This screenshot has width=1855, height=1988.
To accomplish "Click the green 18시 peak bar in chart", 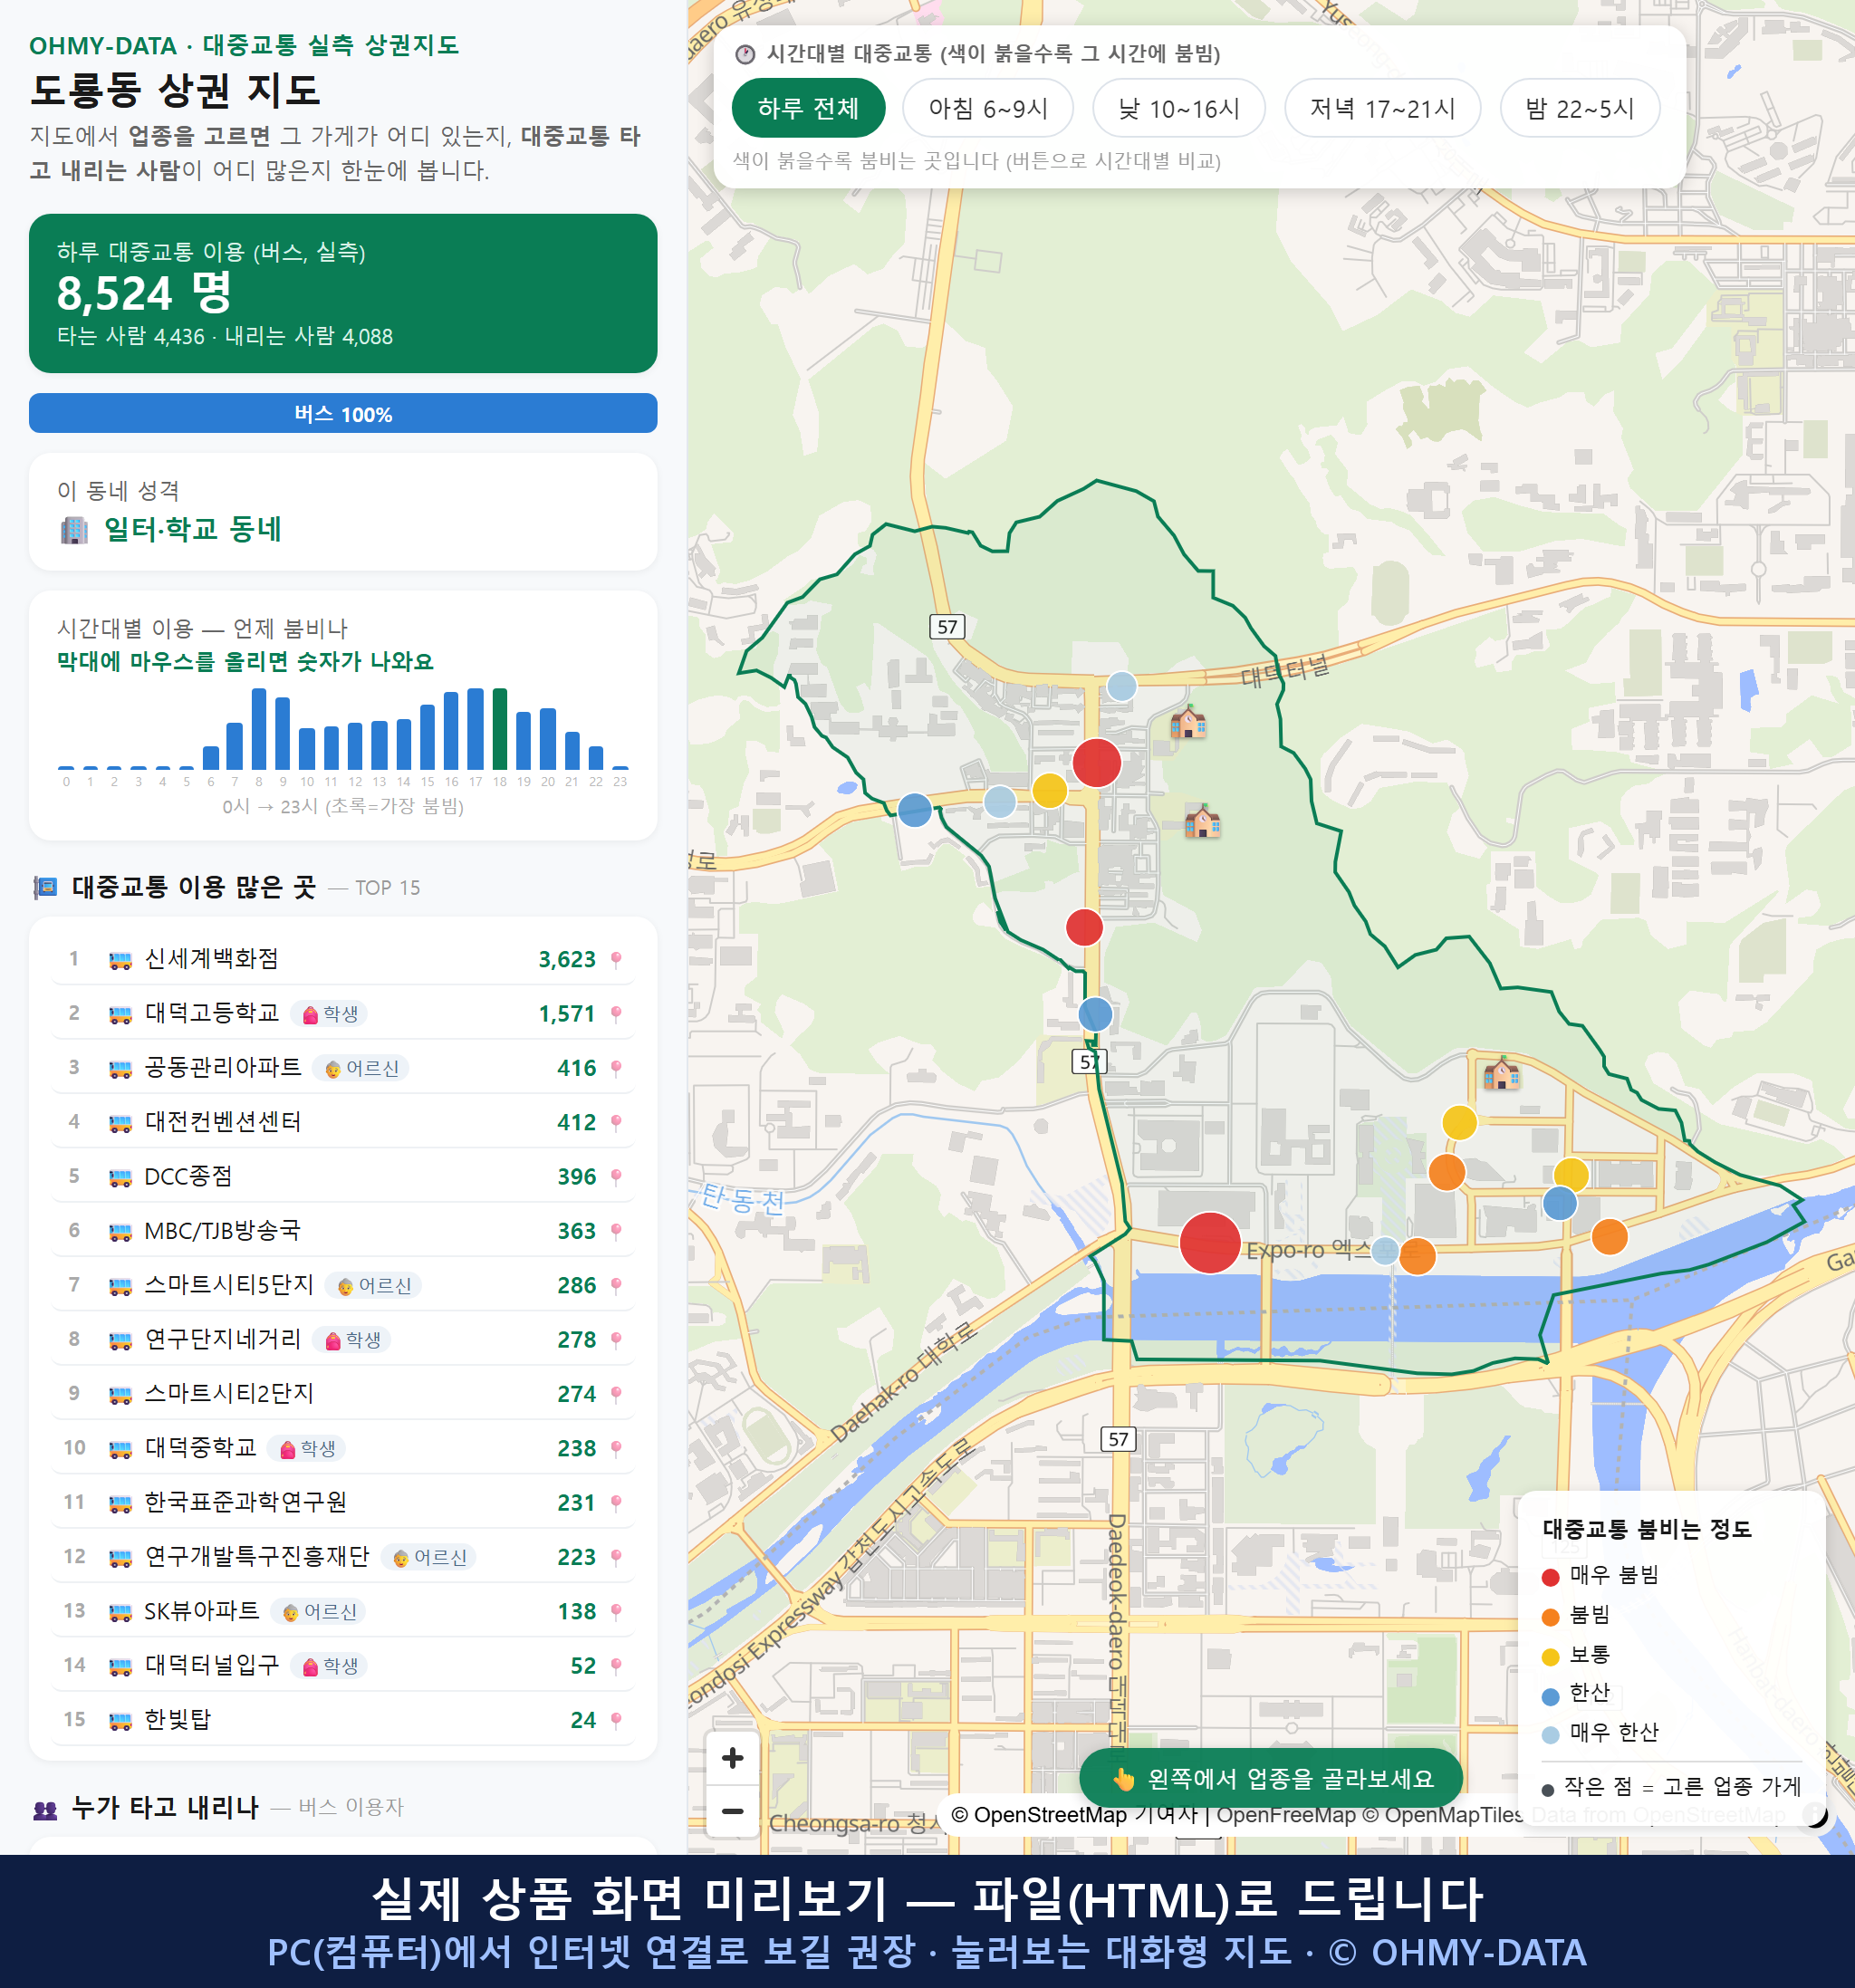I will pyautogui.click(x=500, y=728).
